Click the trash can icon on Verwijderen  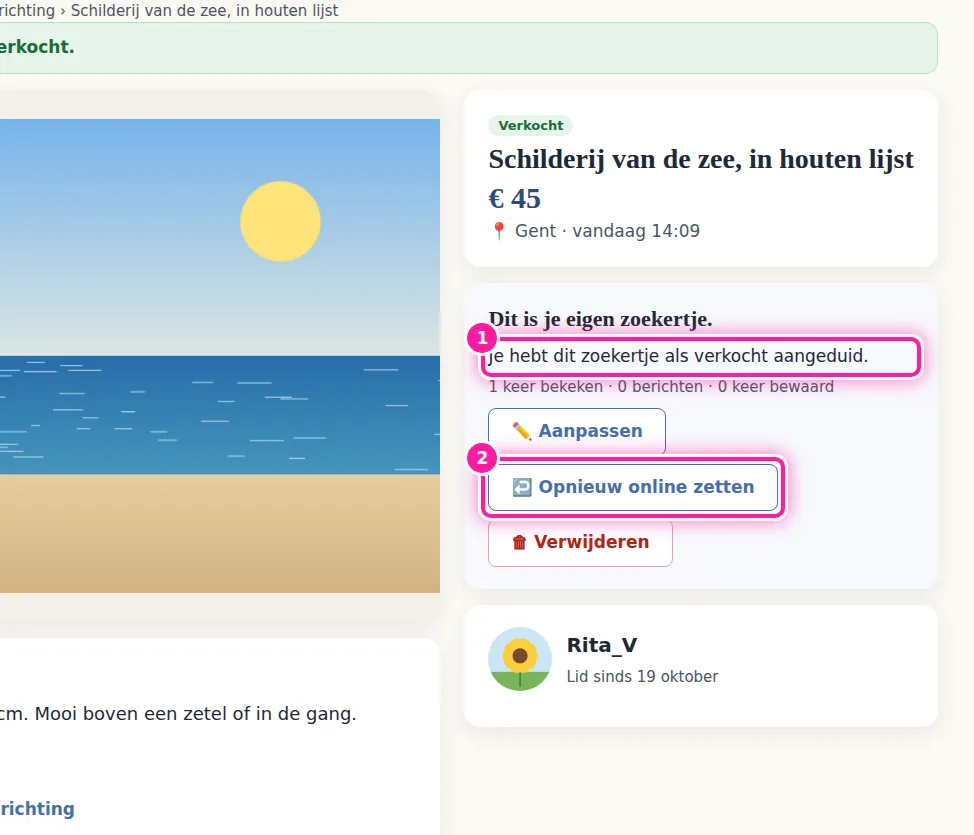coord(519,542)
